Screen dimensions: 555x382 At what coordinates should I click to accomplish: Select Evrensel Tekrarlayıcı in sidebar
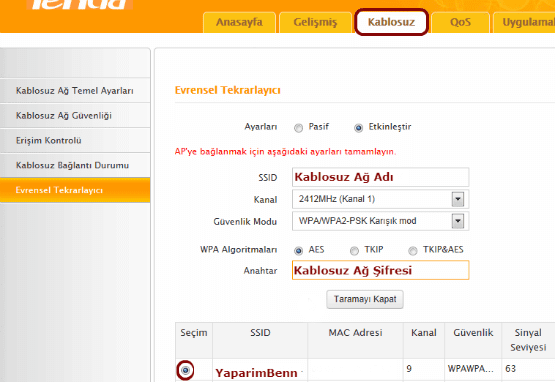(75, 190)
